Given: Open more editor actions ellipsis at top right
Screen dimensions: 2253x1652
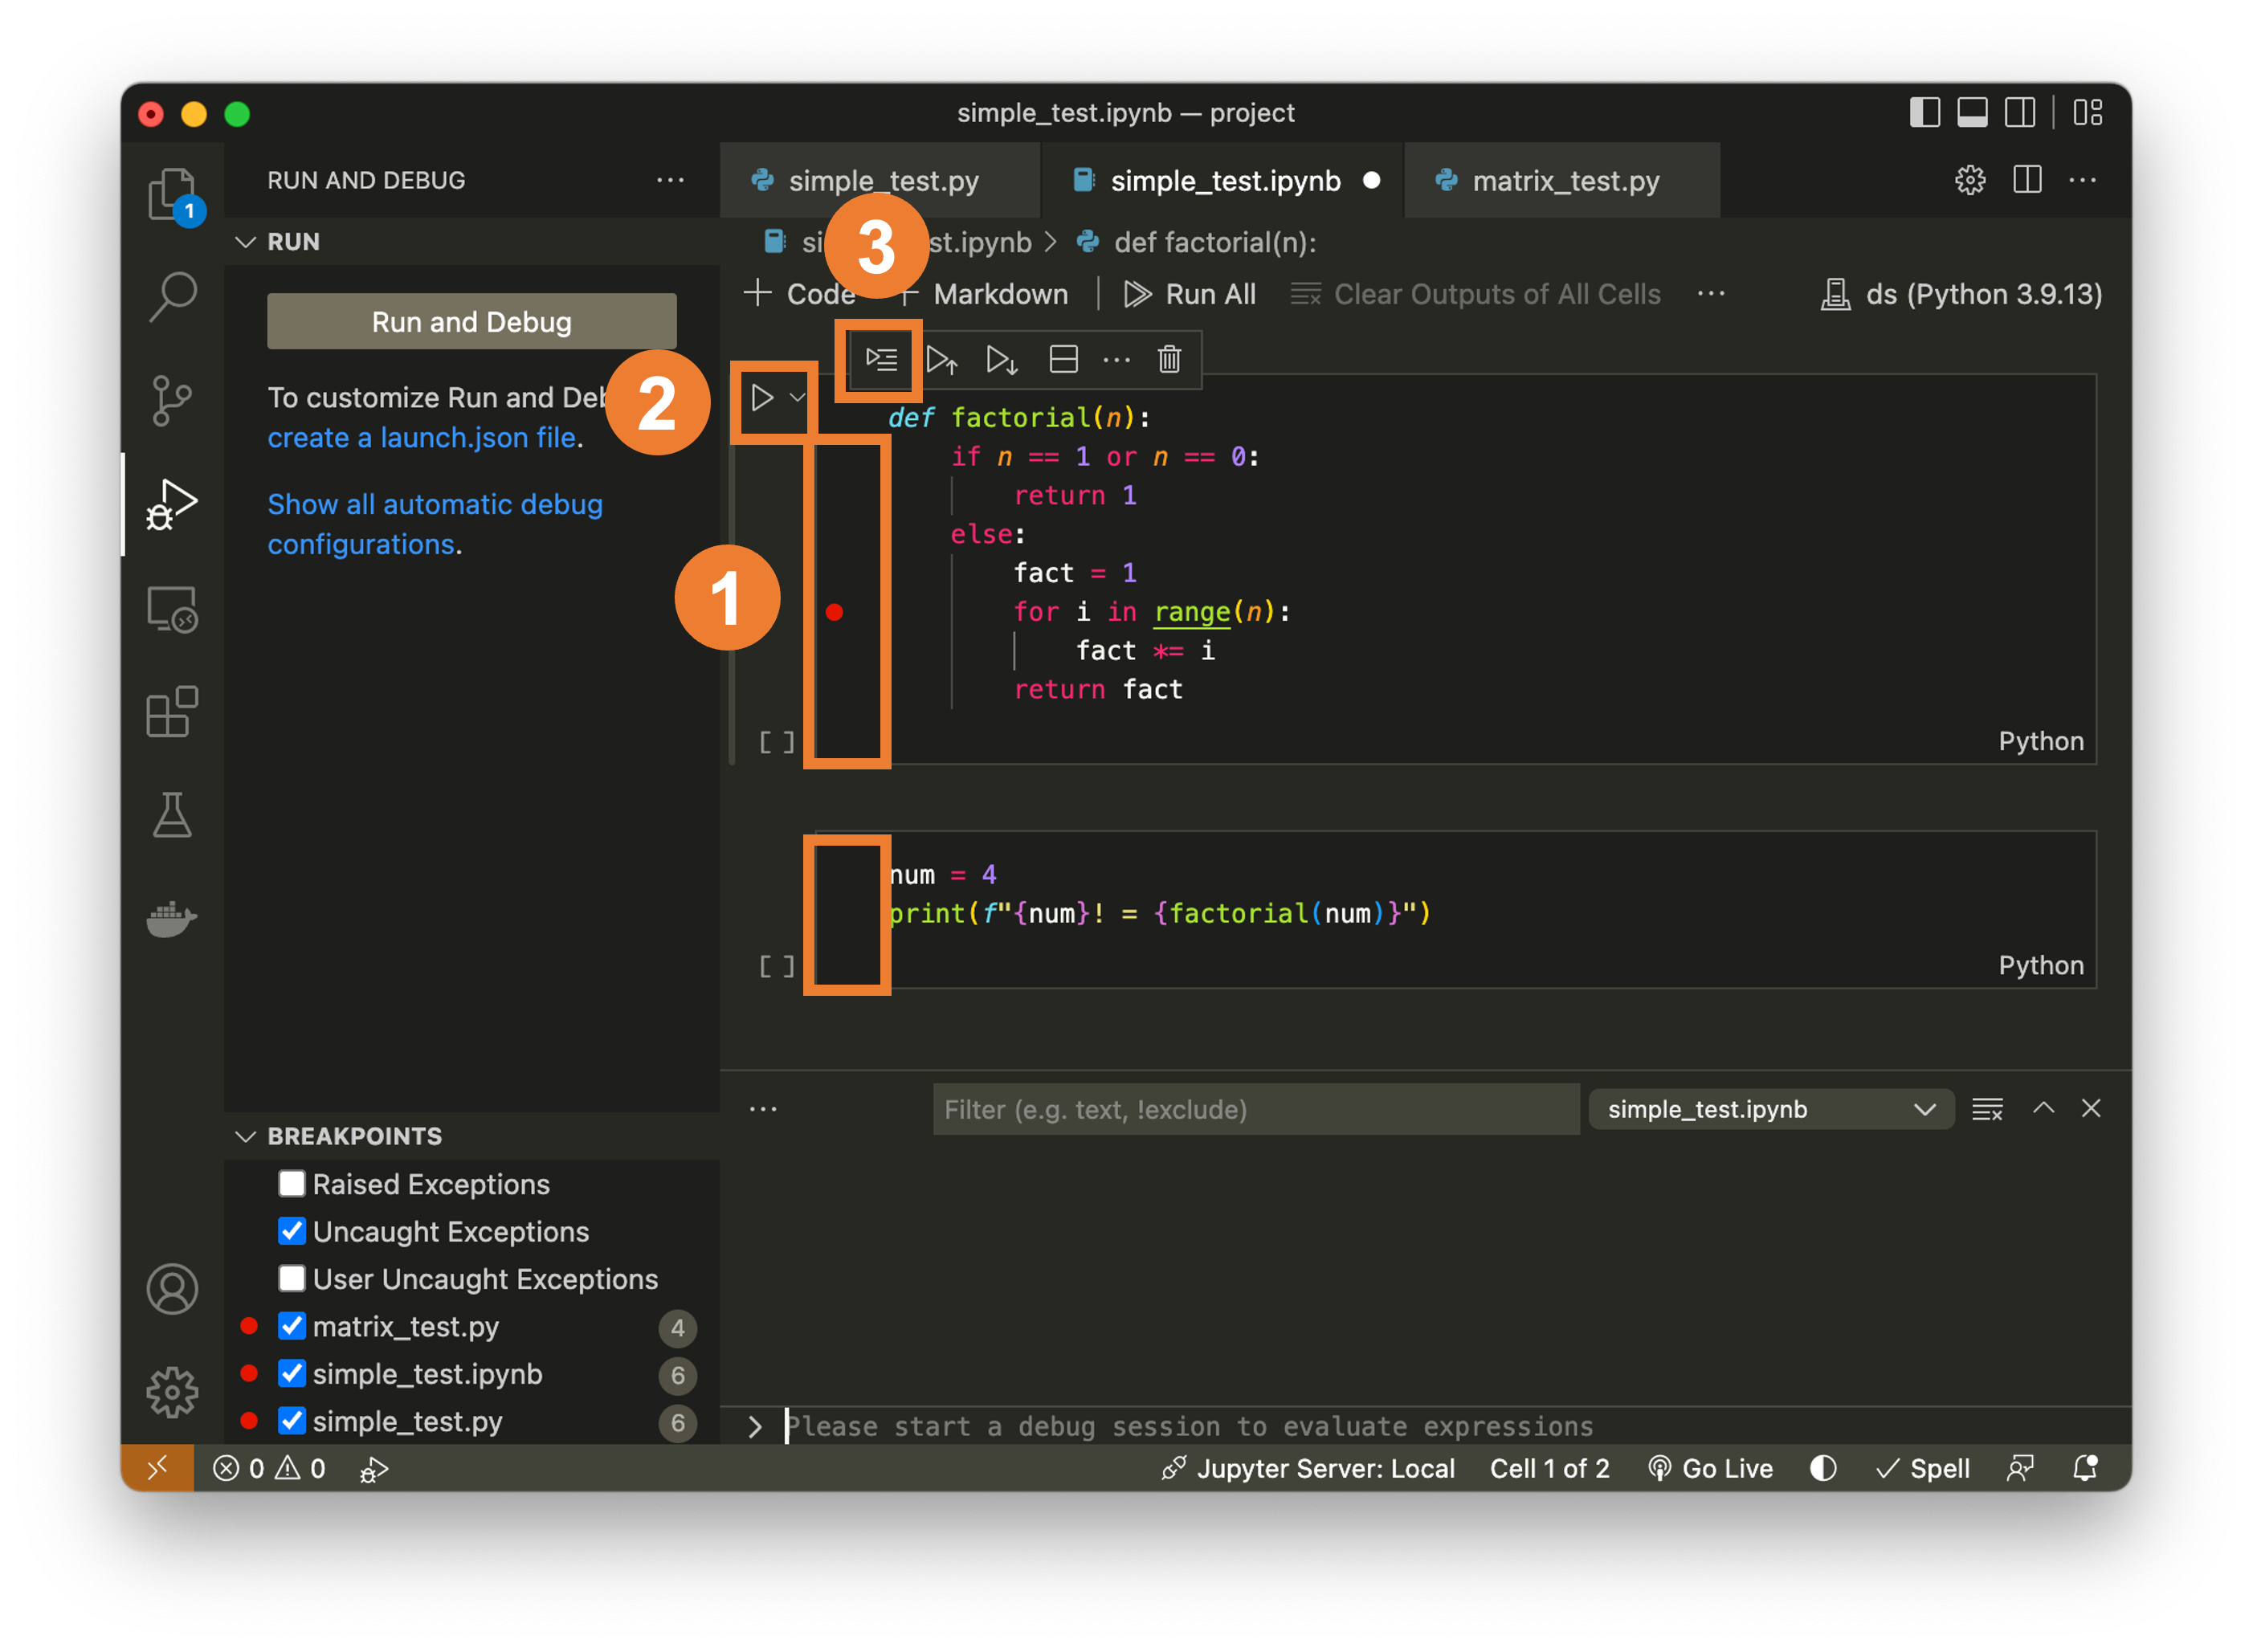Looking at the screenshot, I should click(2082, 180).
